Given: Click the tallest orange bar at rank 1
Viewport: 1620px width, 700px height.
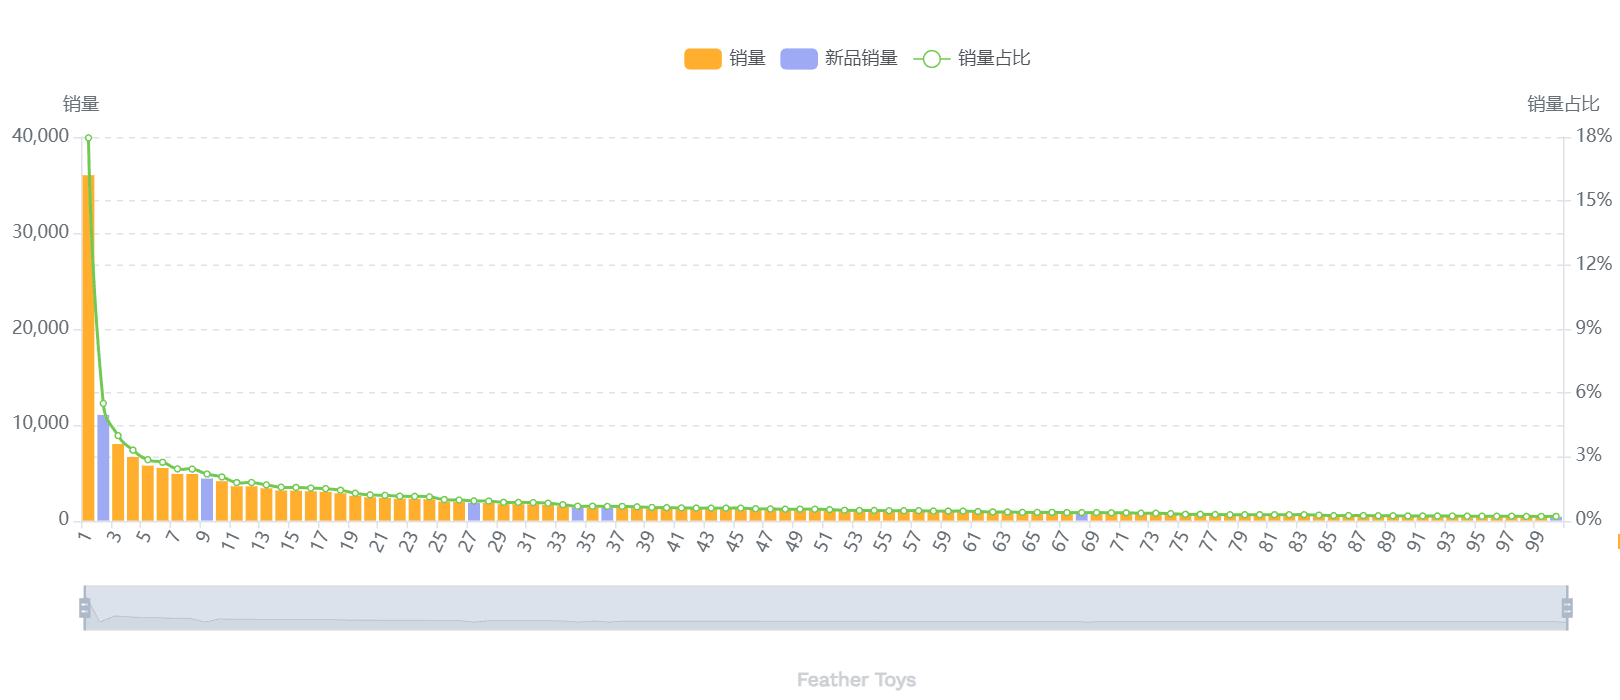Looking at the screenshot, I should (88, 350).
